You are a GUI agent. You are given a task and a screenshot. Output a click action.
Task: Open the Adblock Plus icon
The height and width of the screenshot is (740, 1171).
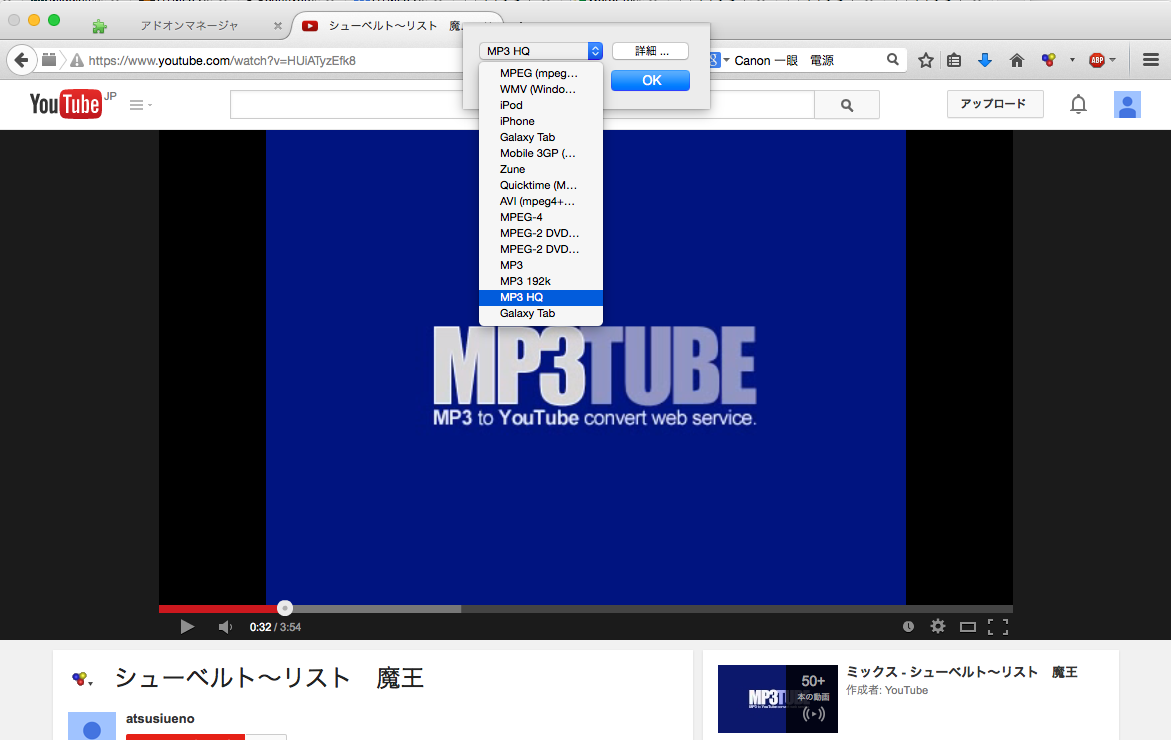click(x=1096, y=60)
